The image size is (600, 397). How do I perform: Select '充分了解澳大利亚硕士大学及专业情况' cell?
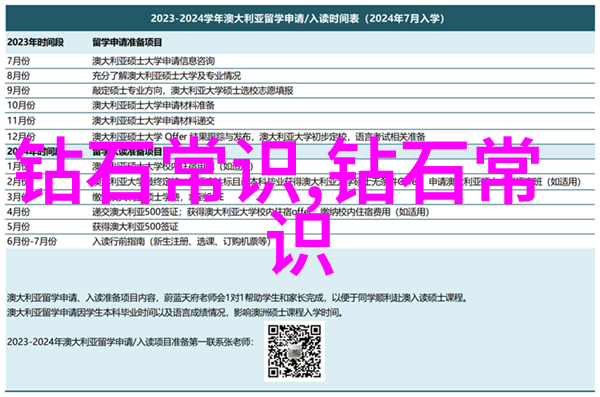point(166,76)
